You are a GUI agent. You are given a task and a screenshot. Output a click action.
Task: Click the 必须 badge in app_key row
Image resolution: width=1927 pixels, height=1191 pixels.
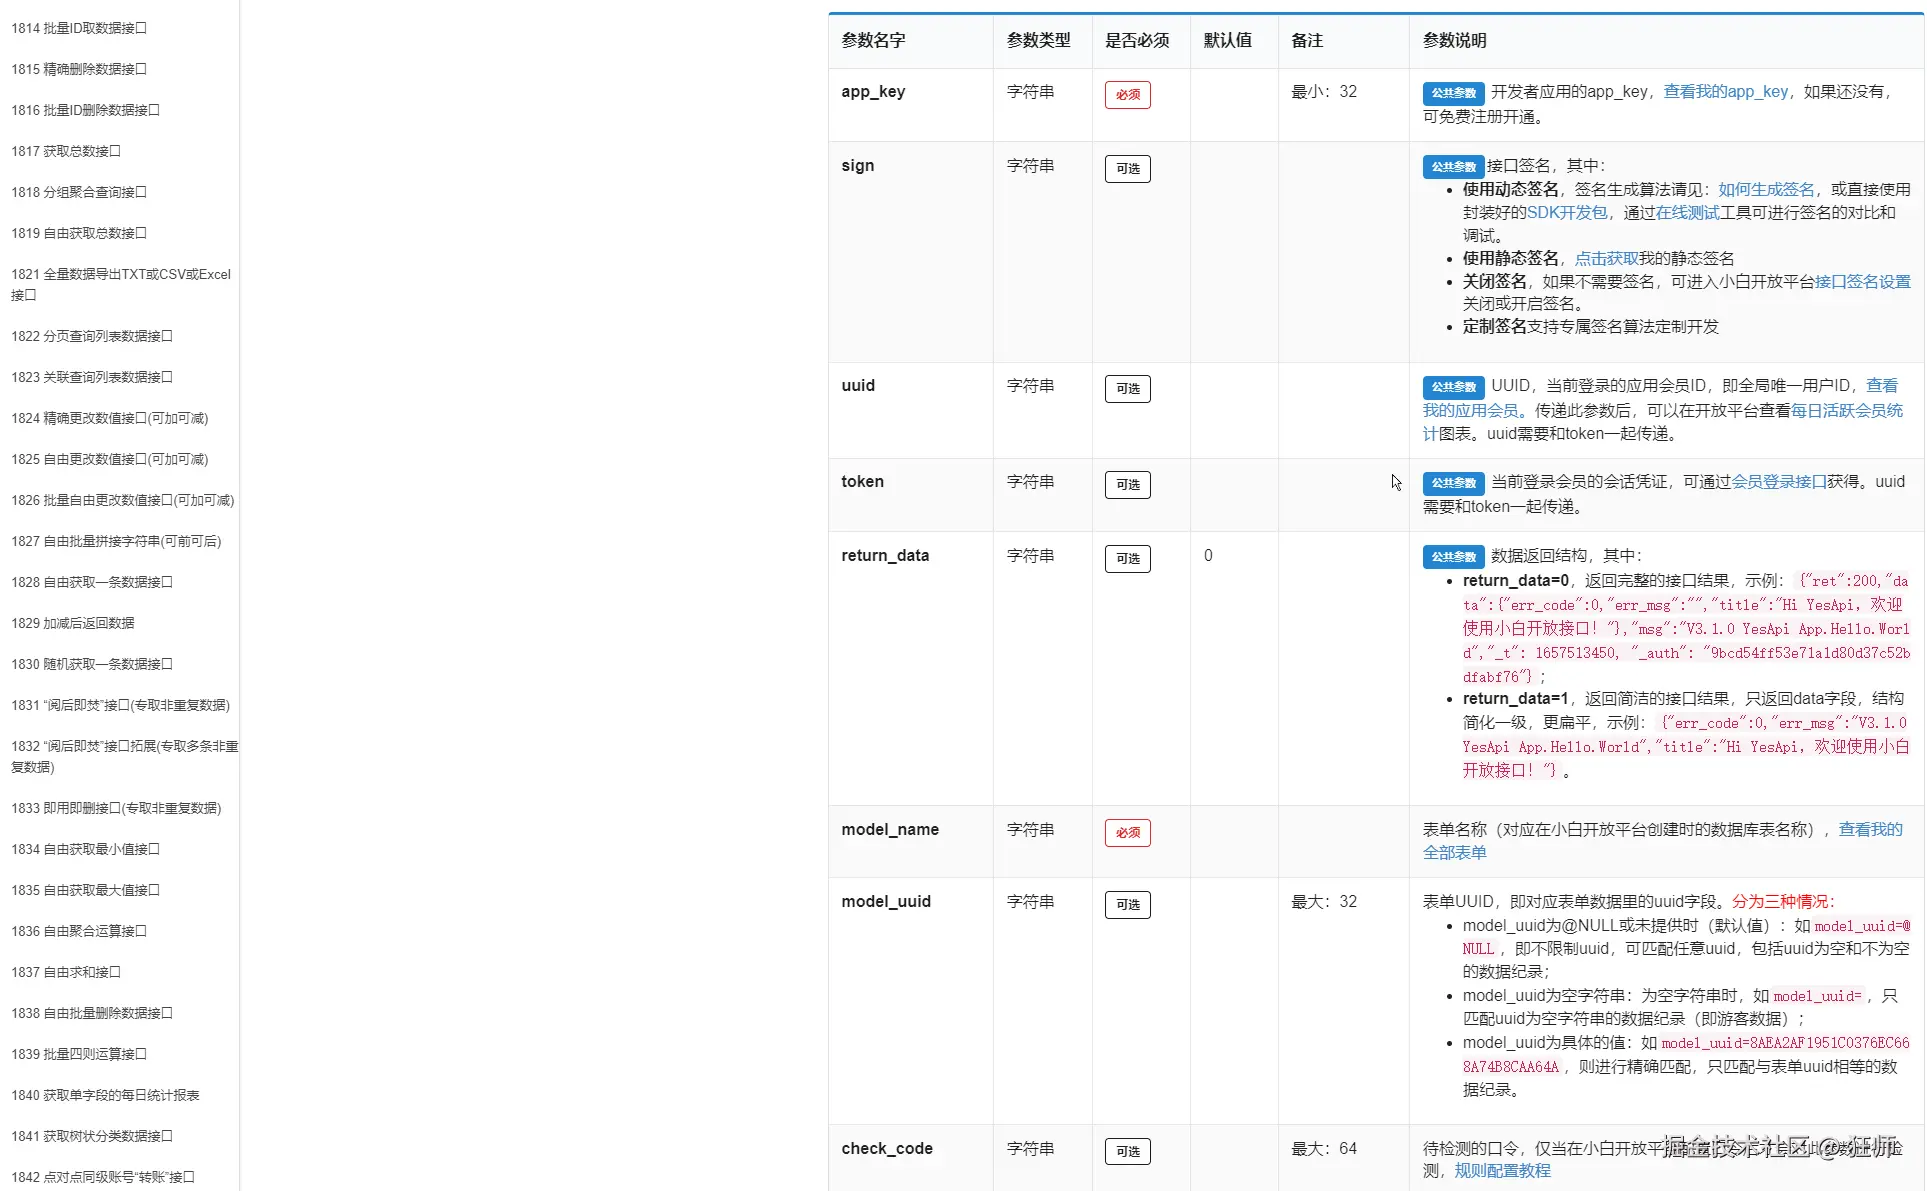pos(1127,95)
